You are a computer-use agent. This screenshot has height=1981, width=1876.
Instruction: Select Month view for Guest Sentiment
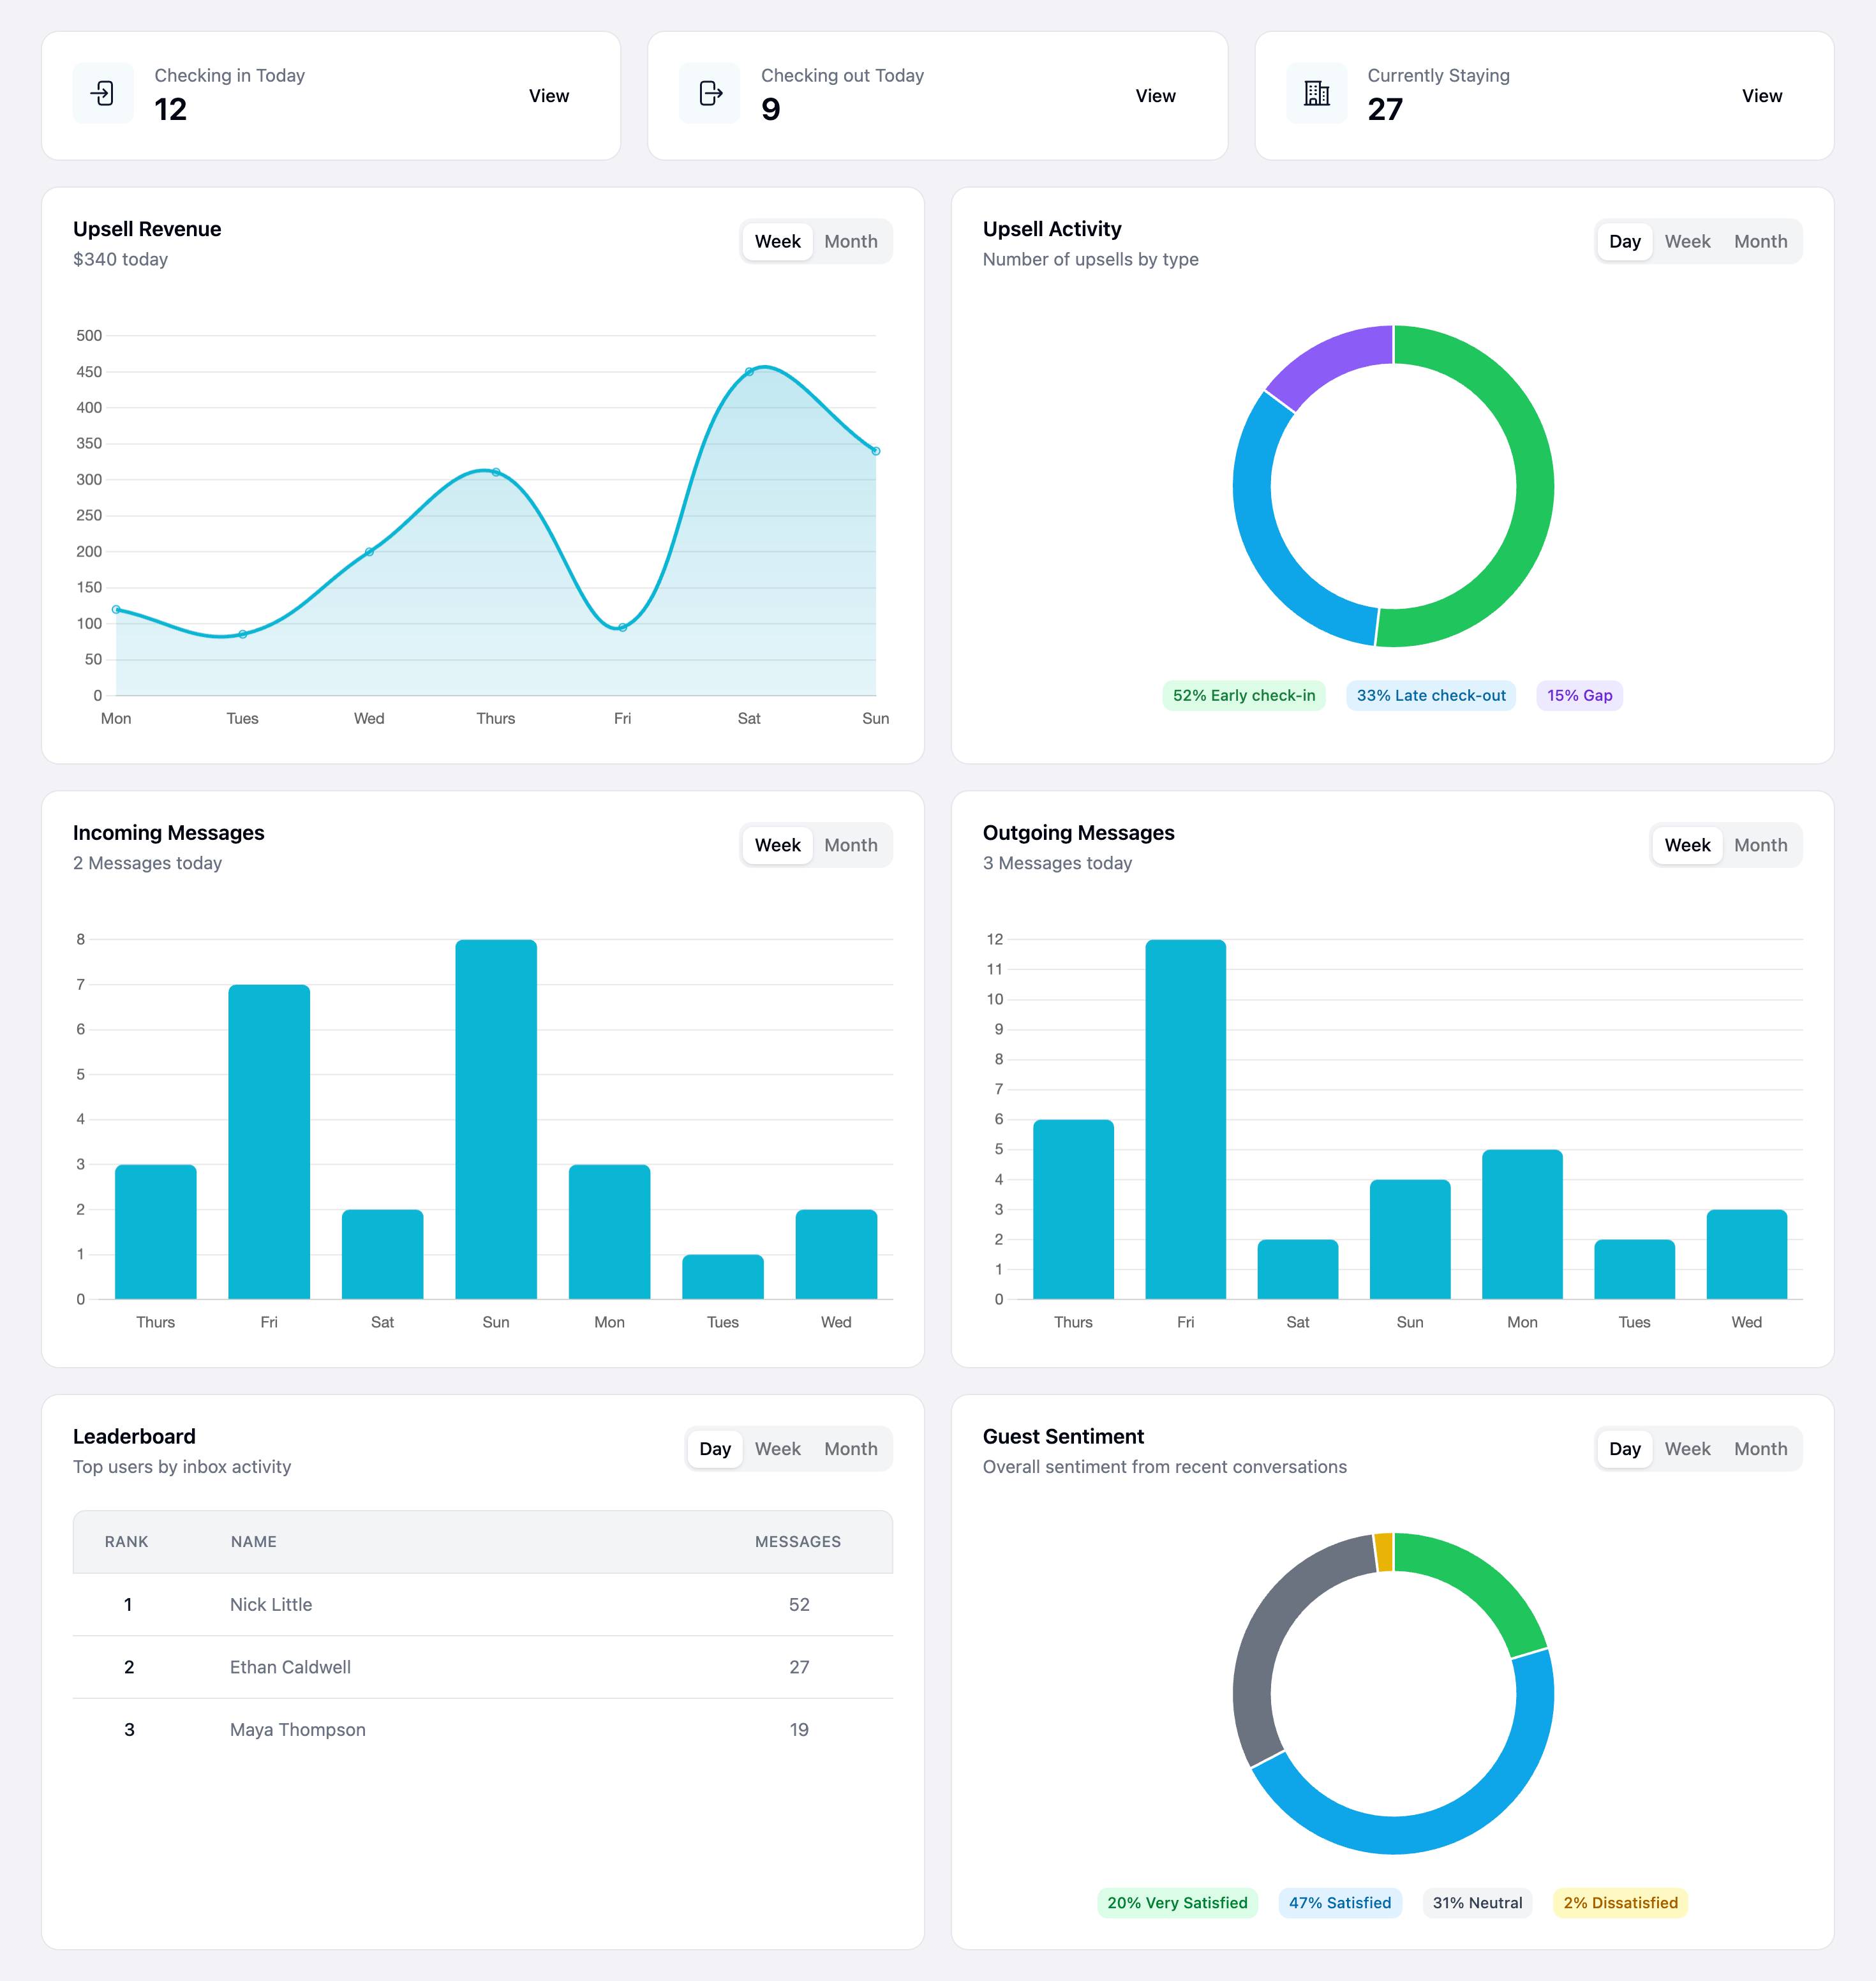1760,1448
